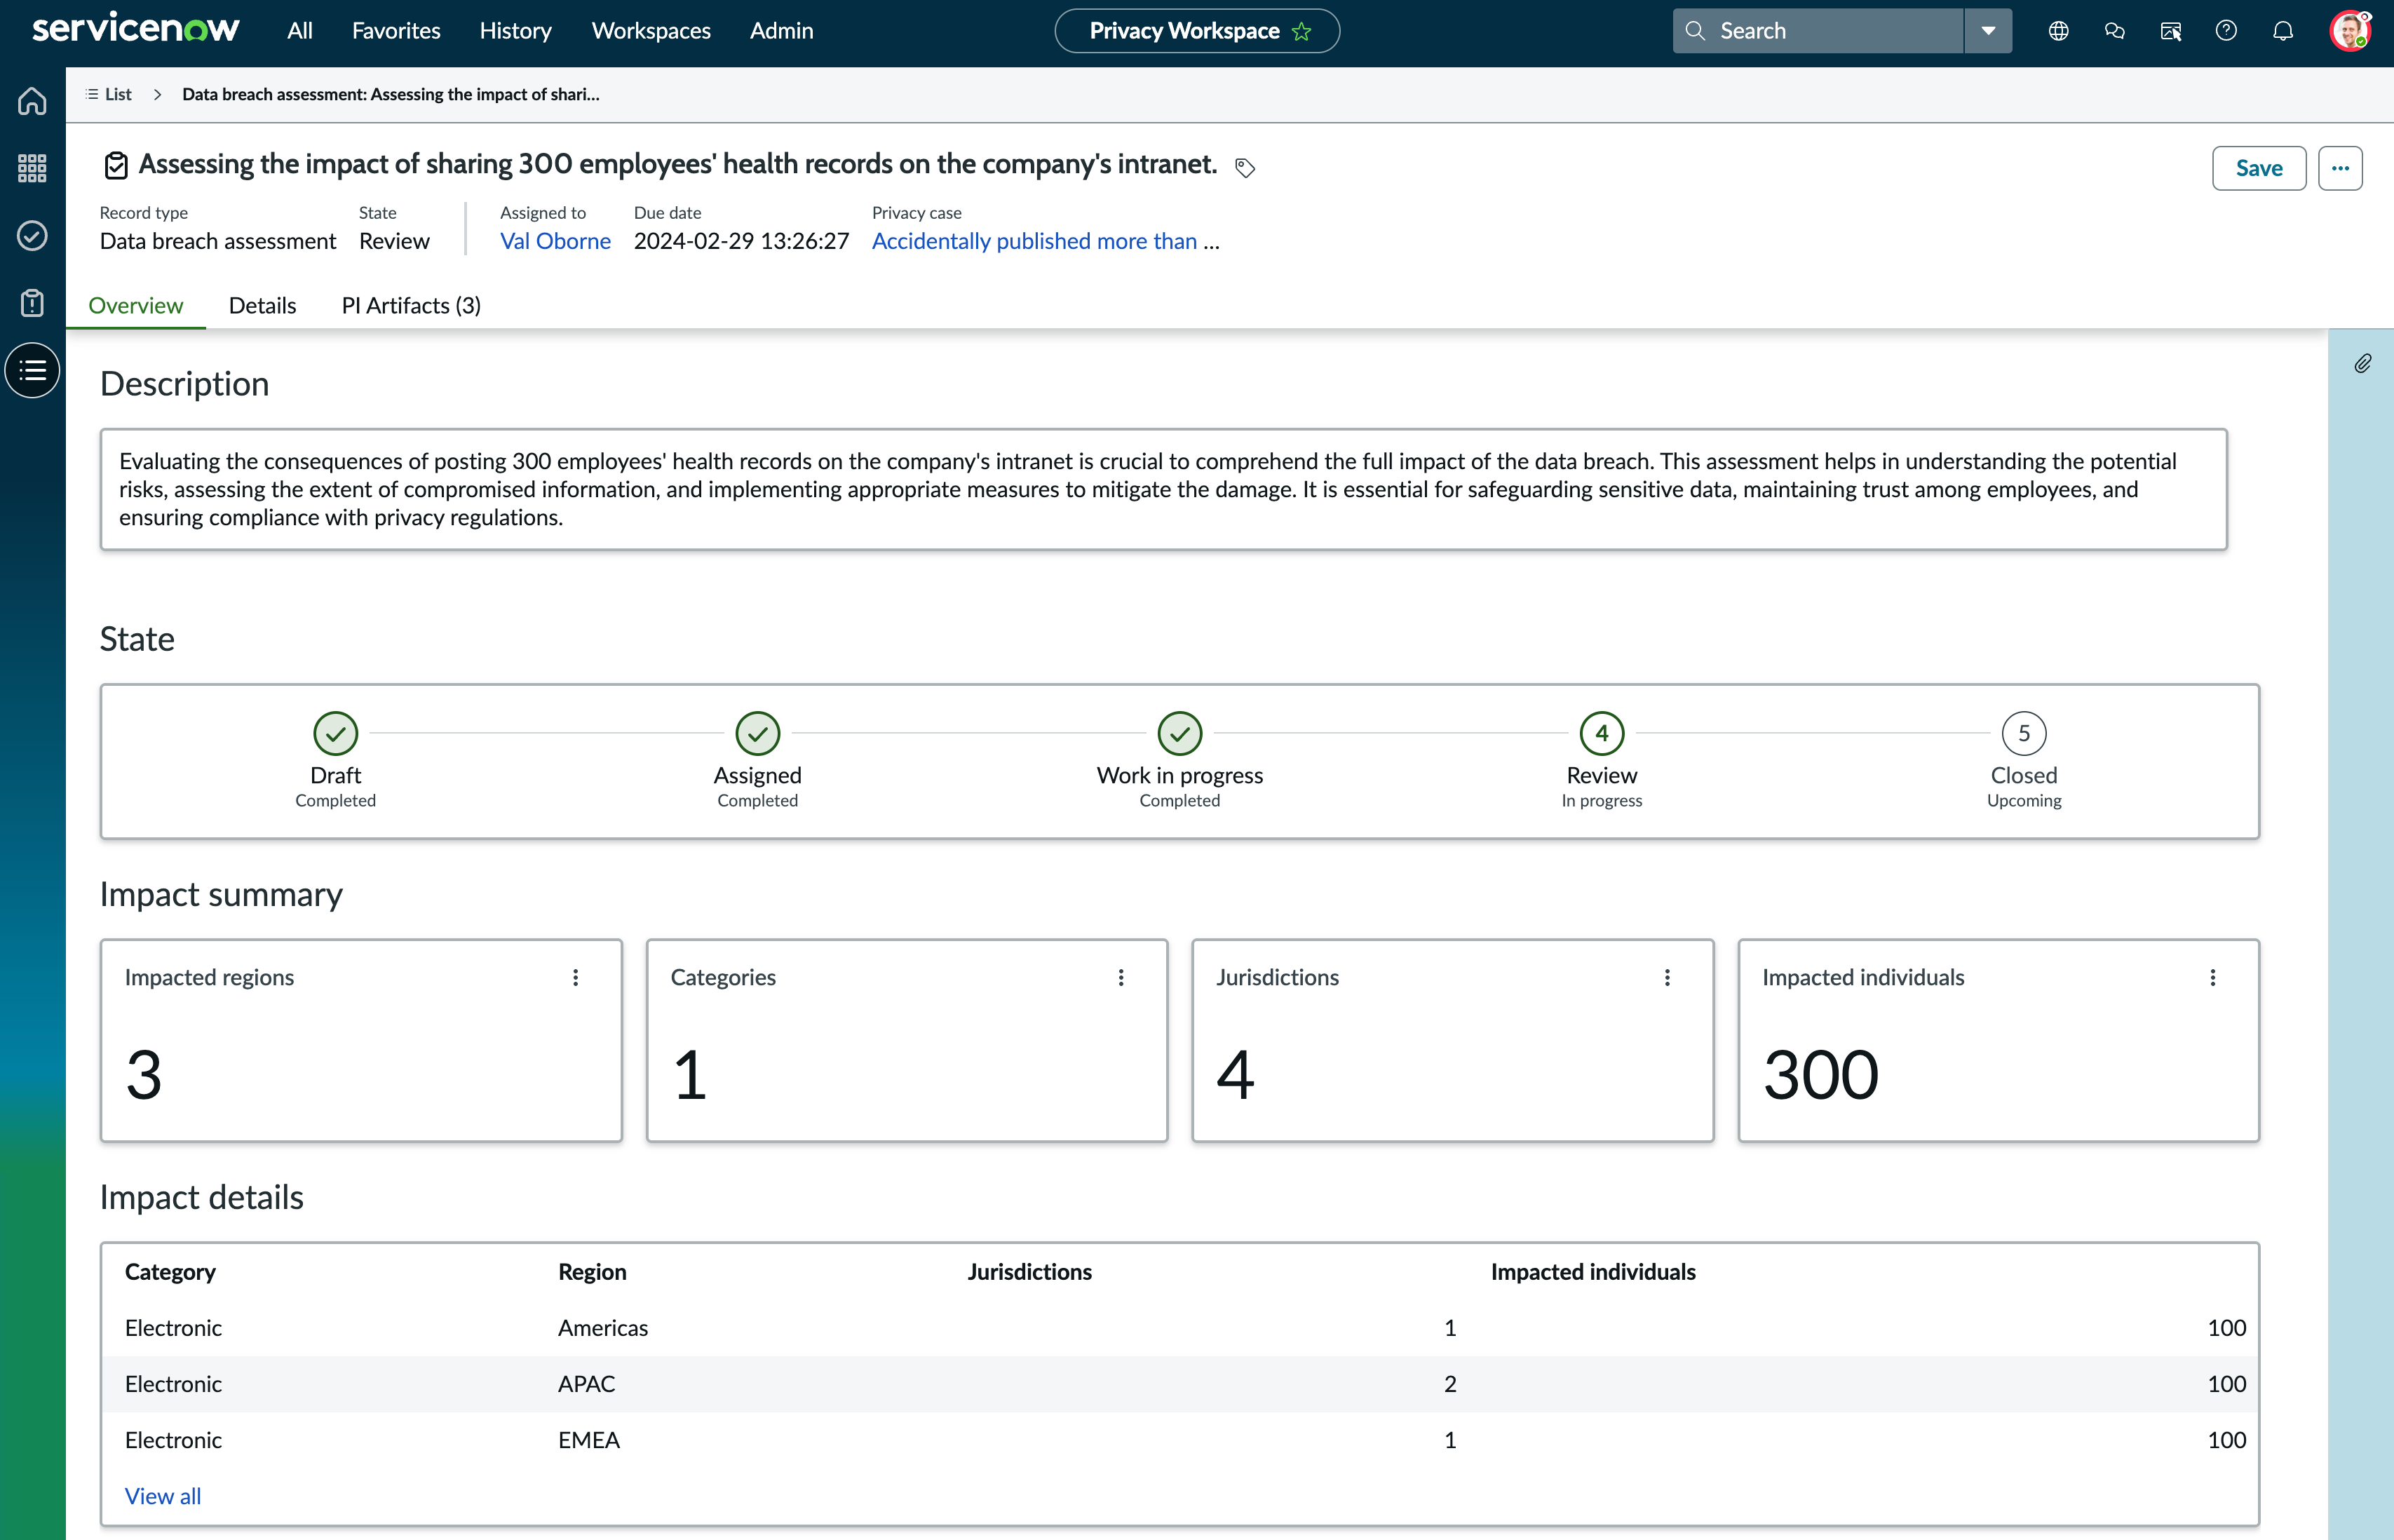
Task: Open the notifications bell
Action: pos(2283,31)
